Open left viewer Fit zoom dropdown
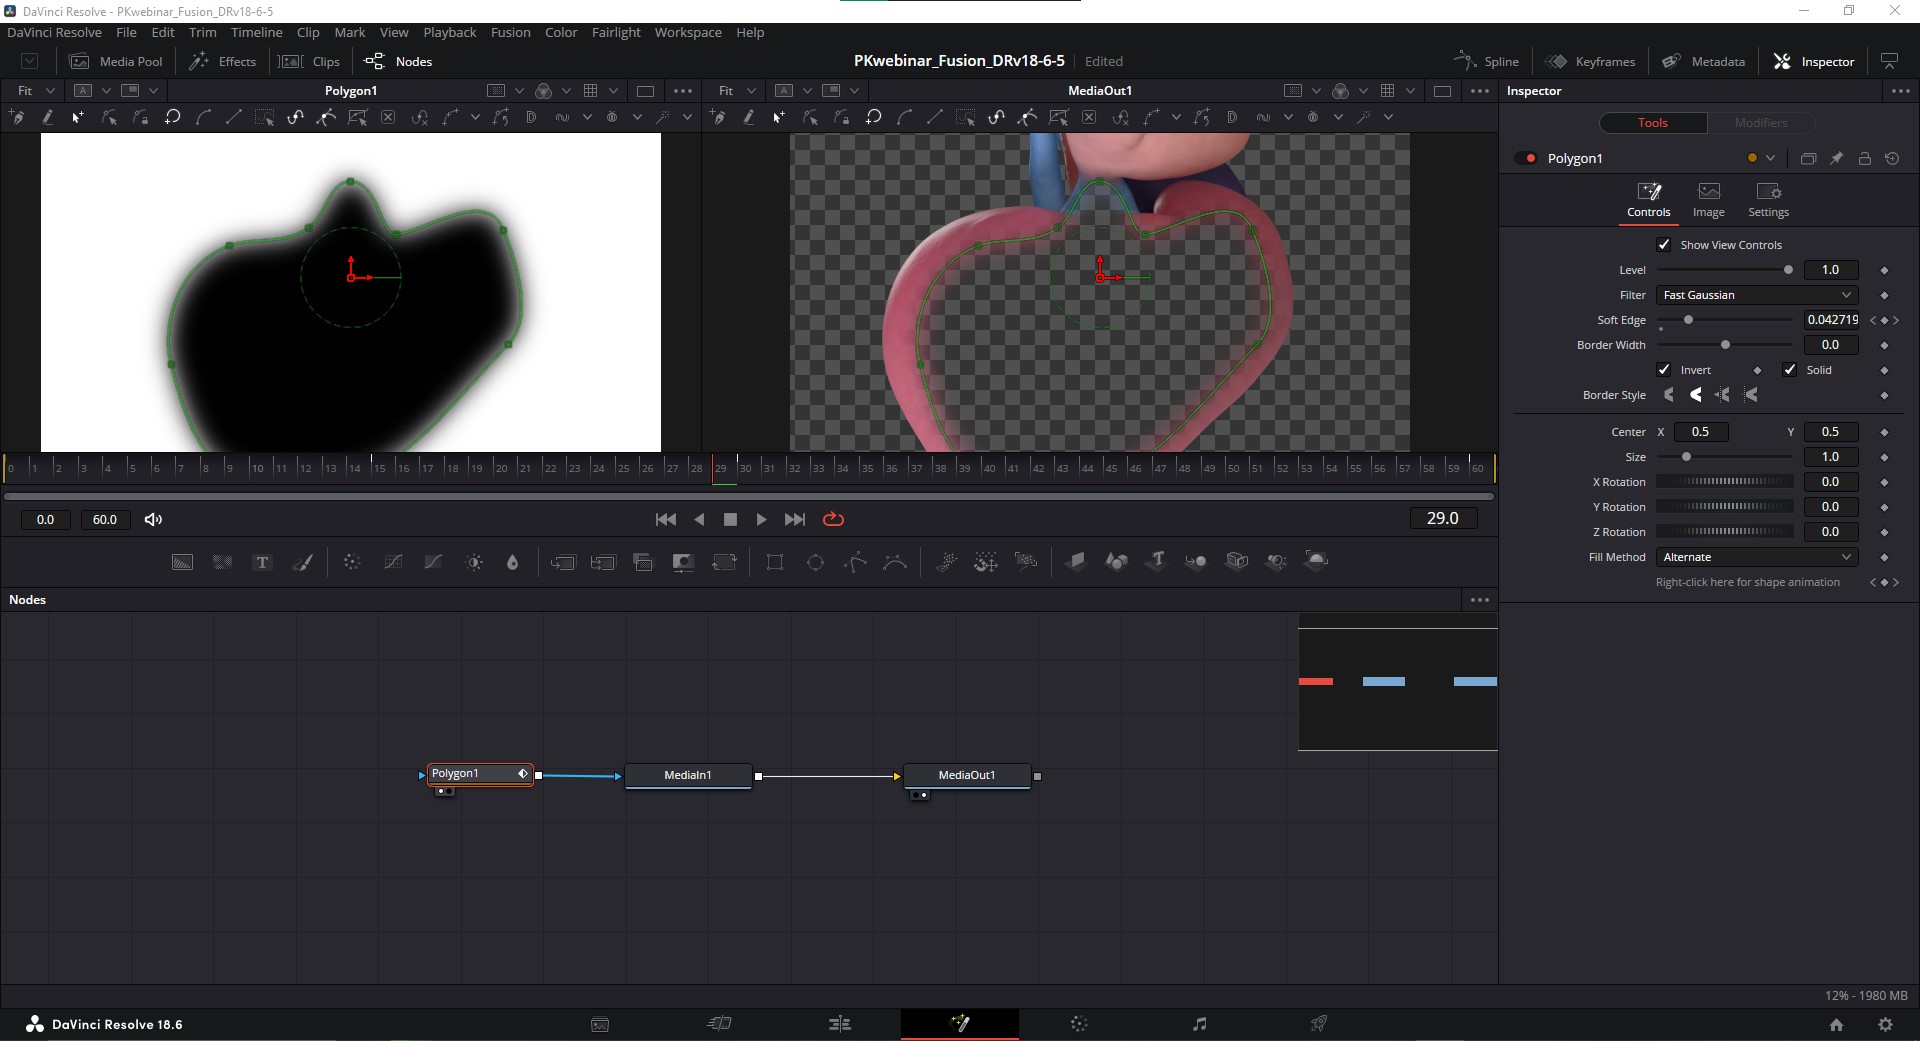Screen dimensions: 1920x1041 coord(36,91)
